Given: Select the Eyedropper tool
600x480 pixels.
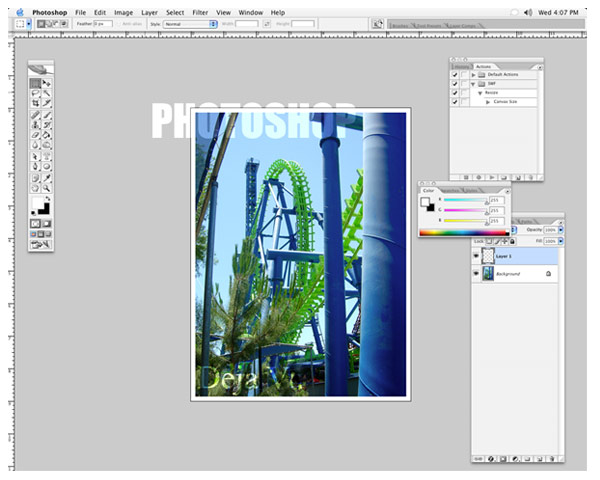Looking at the screenshot, I should [x=47, y=178].
